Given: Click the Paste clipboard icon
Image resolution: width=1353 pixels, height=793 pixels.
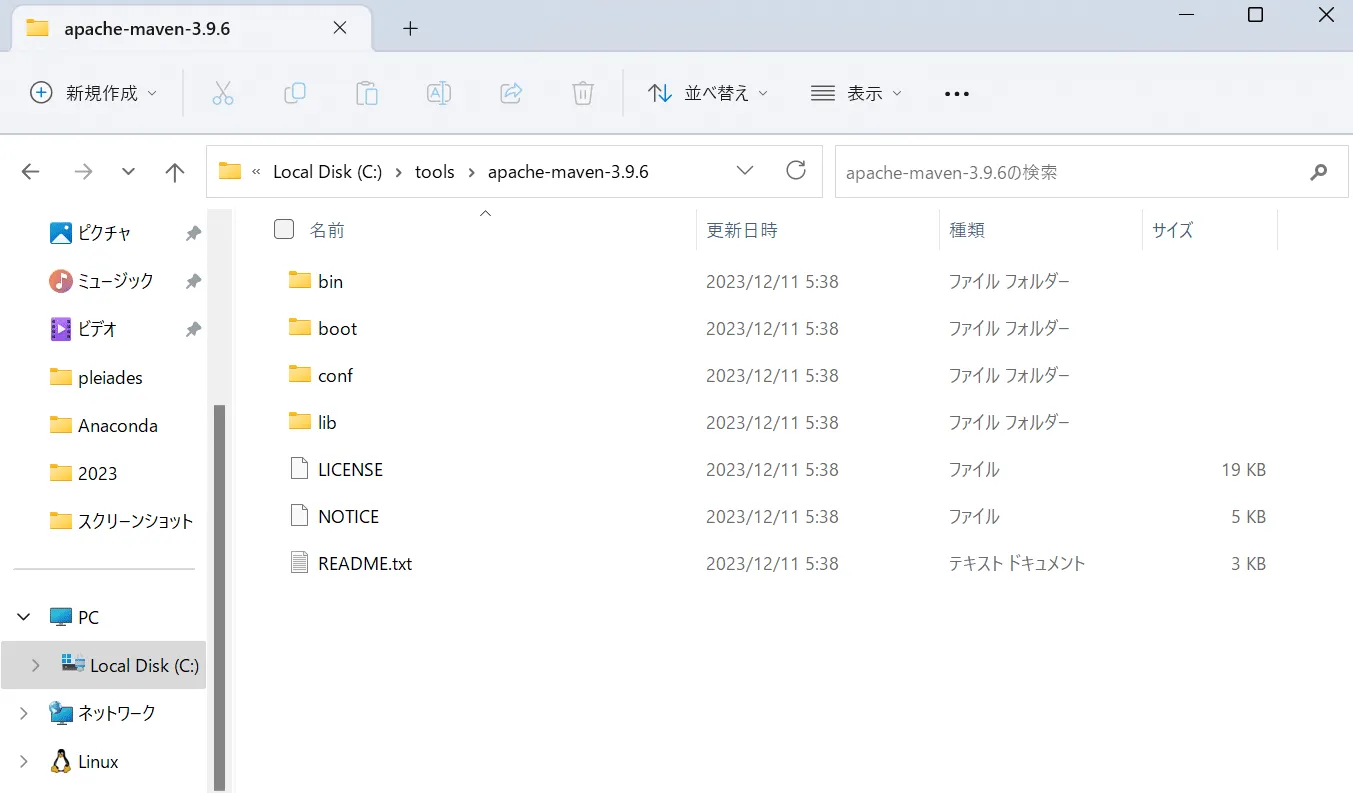Looking at the screenshot, I should [x=367, y=93].
